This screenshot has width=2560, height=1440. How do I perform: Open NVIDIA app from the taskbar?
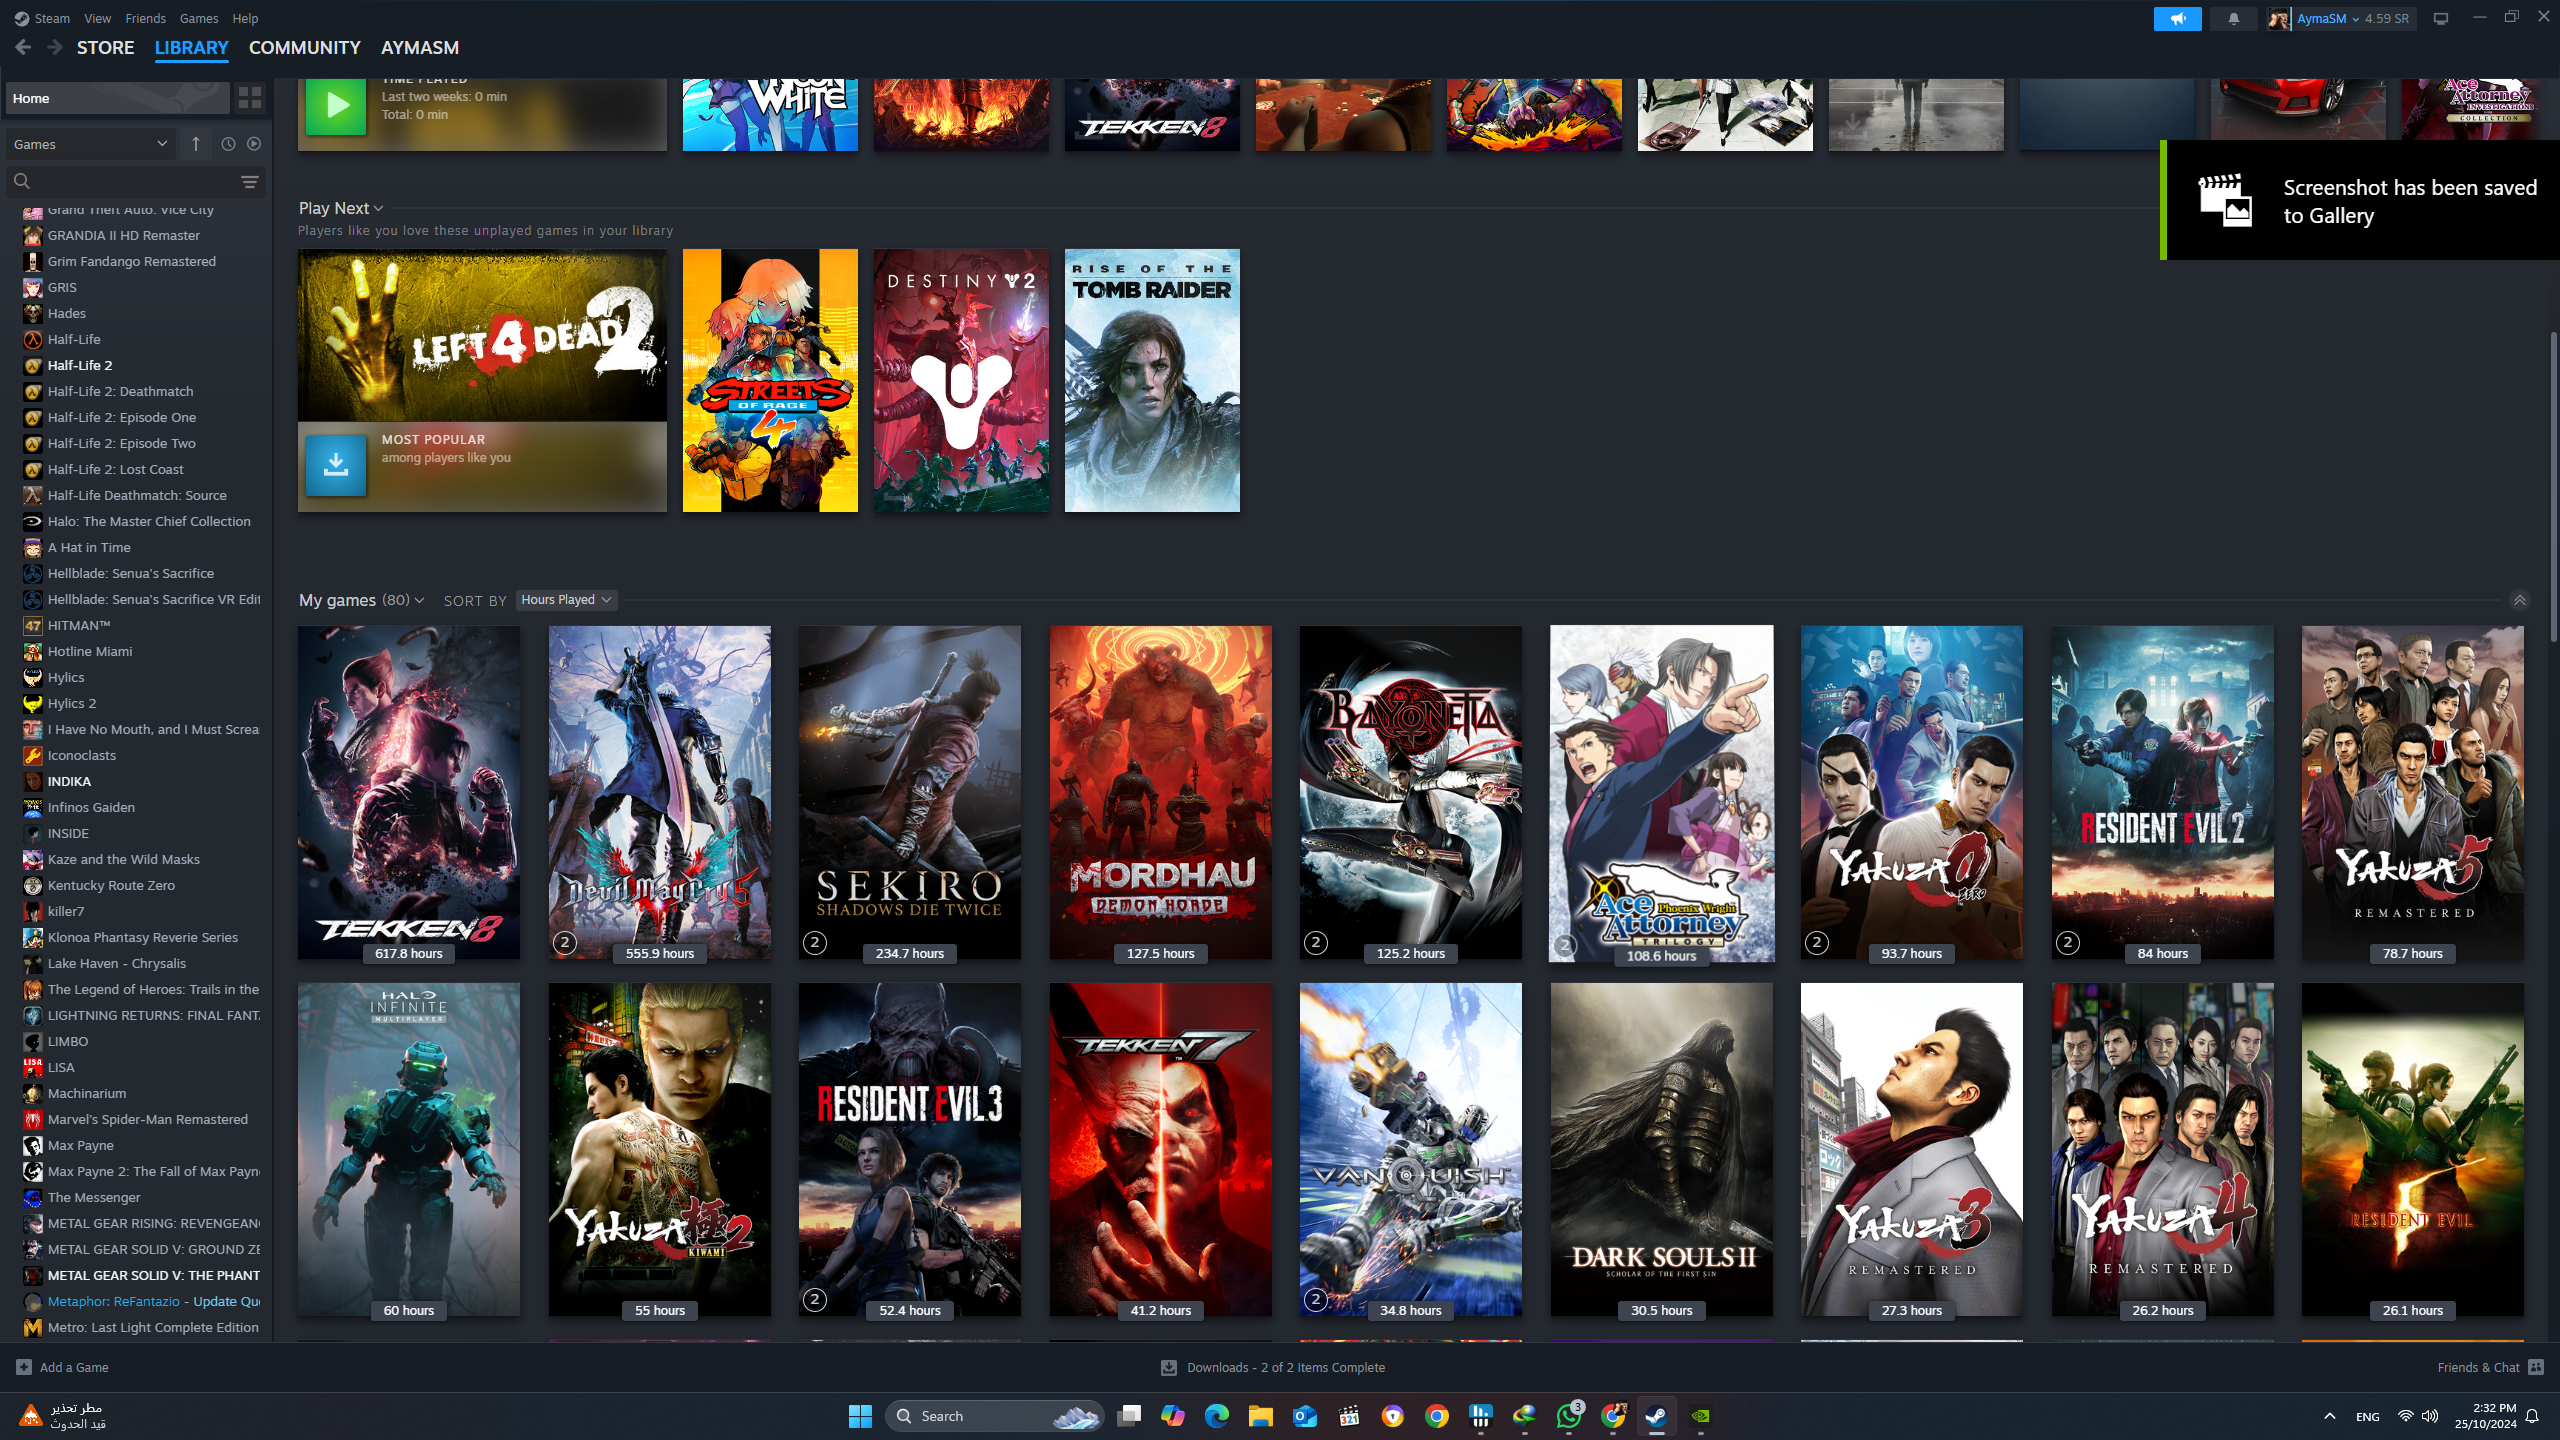pyautogui.click(x=1700, y=1416)
